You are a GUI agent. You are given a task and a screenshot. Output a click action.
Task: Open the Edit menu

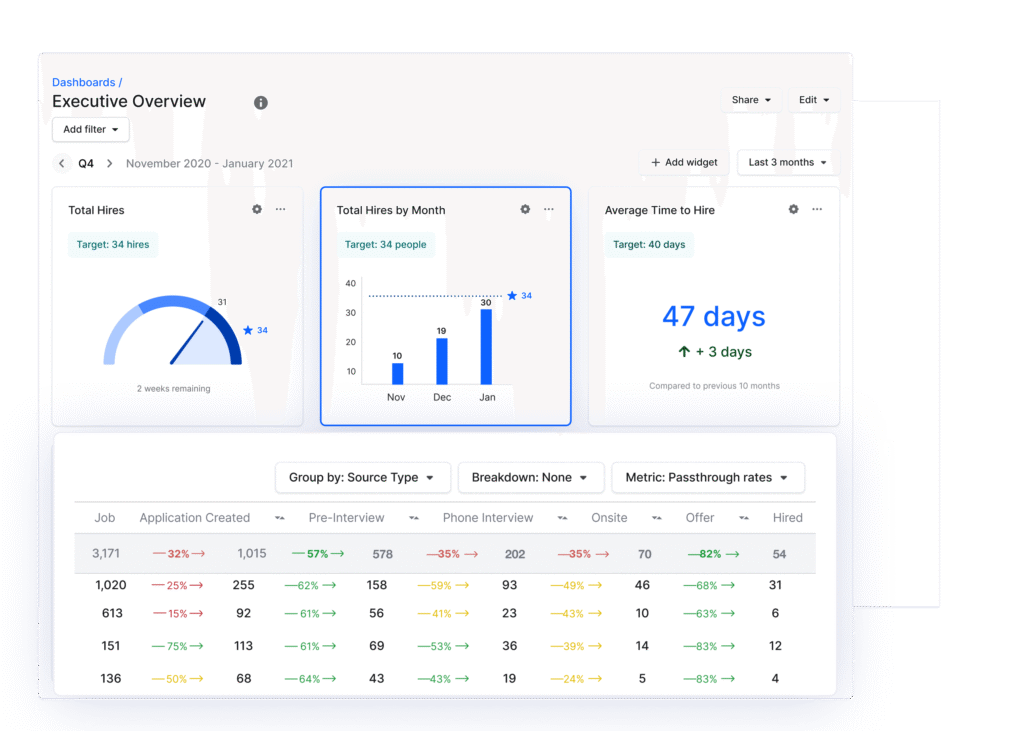pyautogui.click(x=812, y=100)
